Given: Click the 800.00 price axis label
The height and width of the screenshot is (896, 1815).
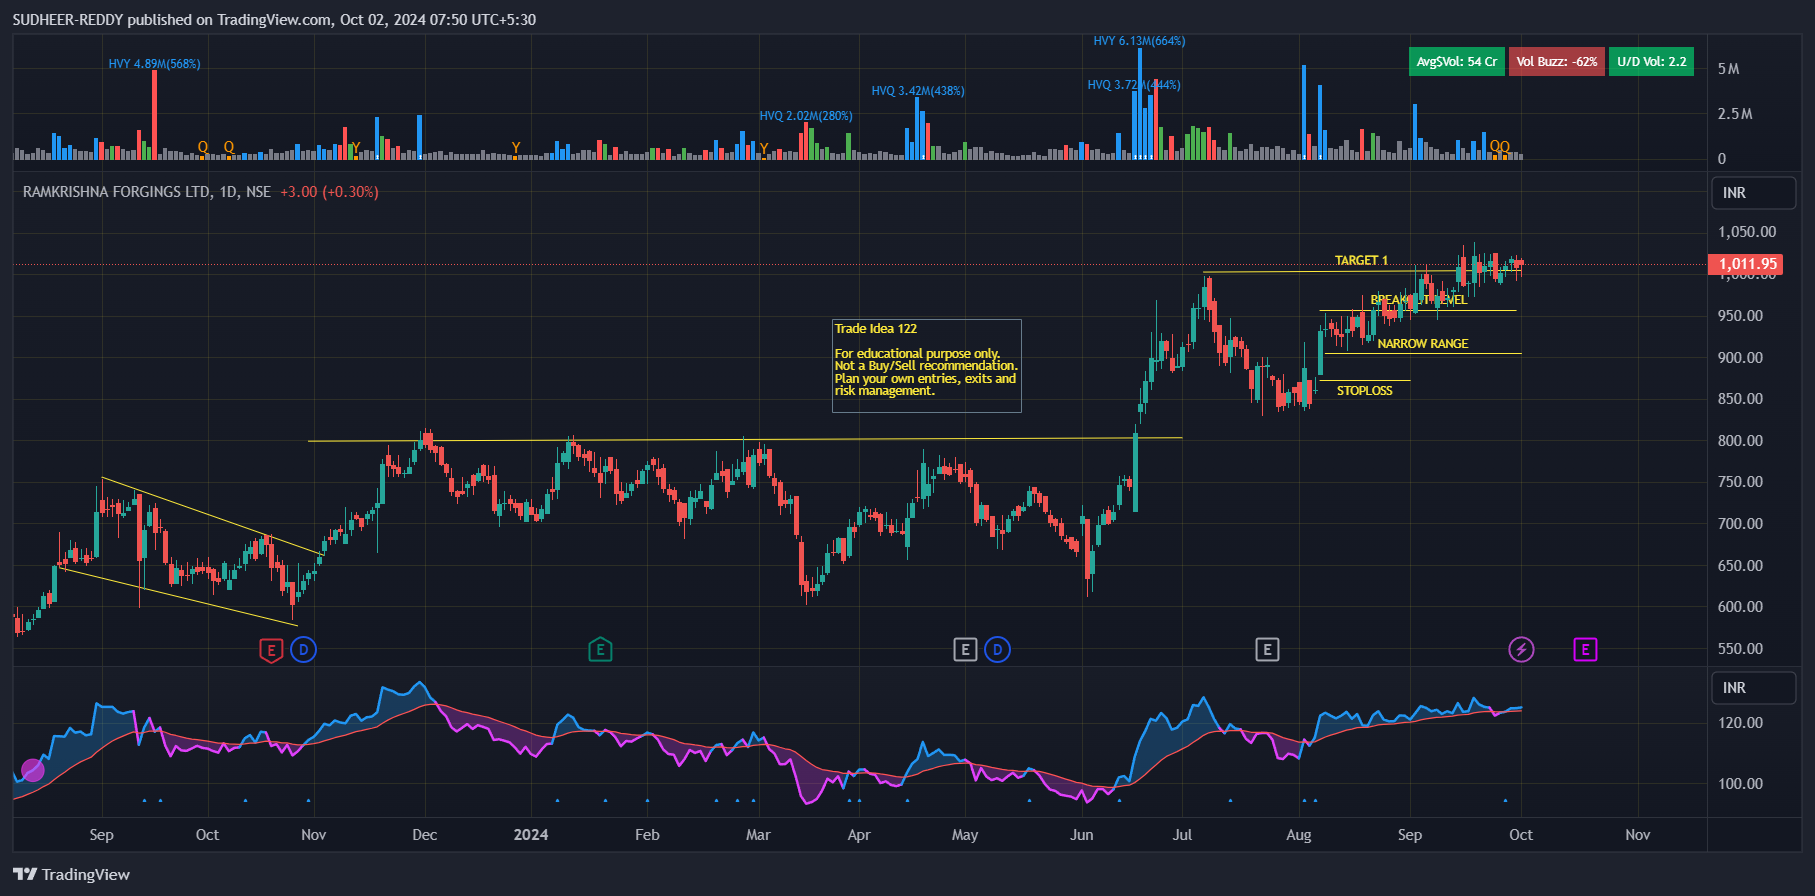Looking at the screenshot, I should click(x=1740, y=441).
